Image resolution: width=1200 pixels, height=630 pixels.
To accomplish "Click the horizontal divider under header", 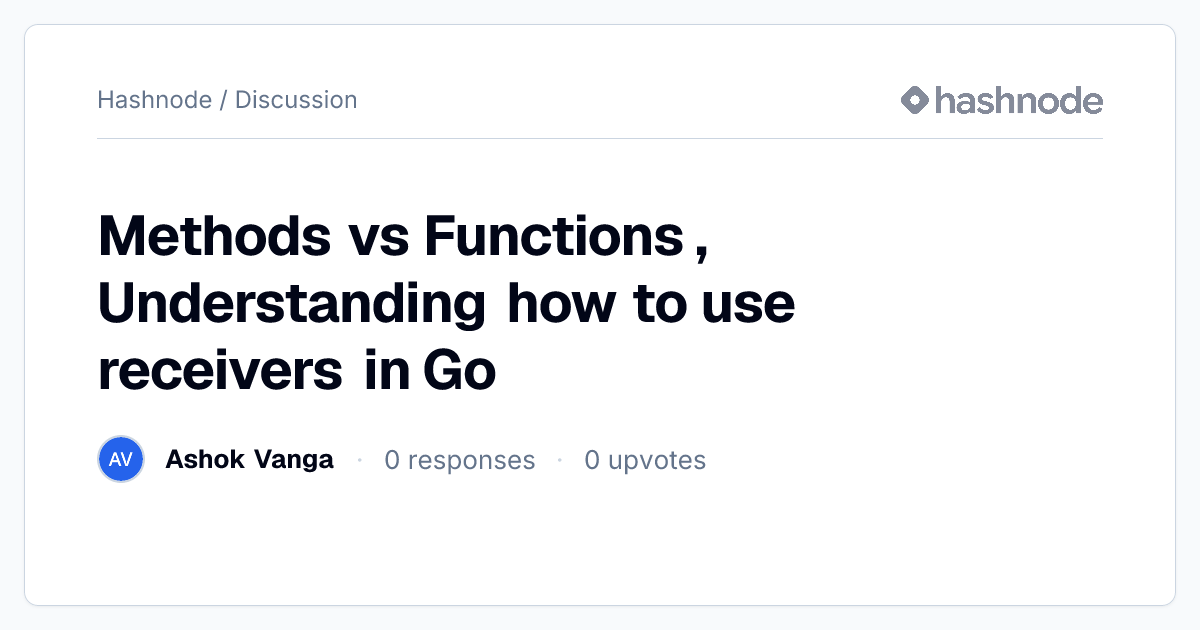I will point(600,138).
